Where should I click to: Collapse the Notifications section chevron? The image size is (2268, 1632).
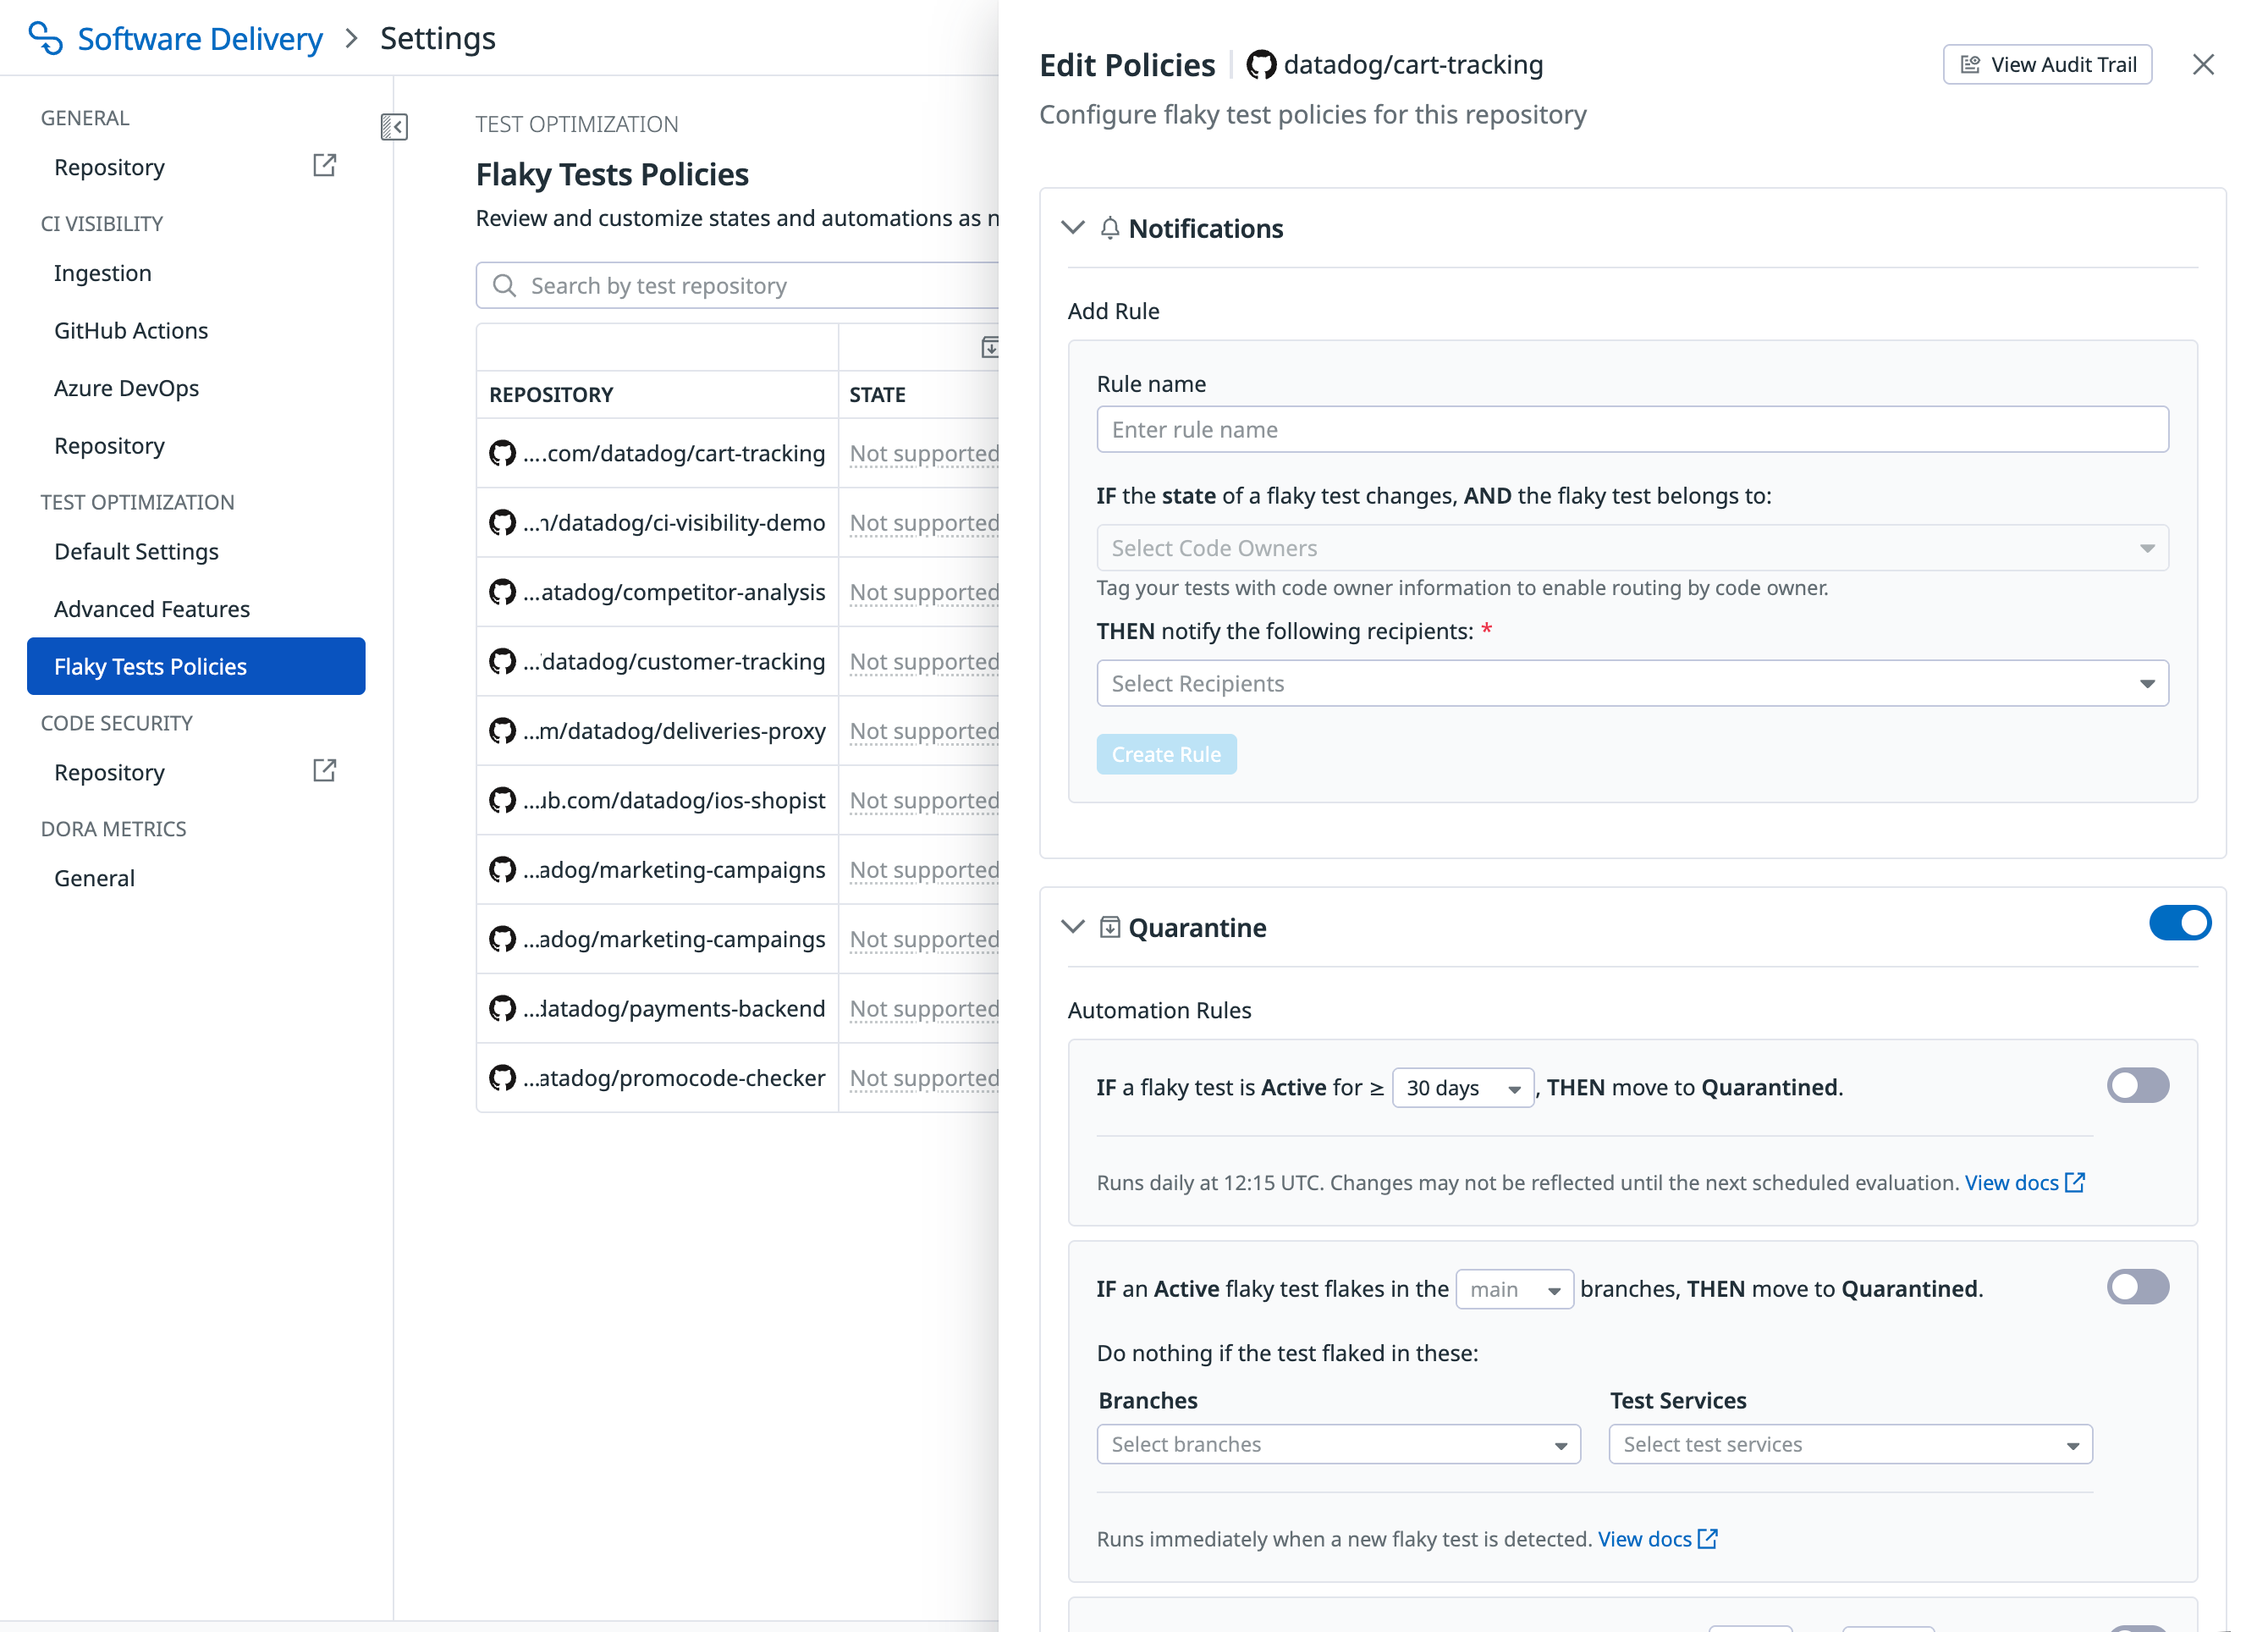click(x=1073, y=228)
